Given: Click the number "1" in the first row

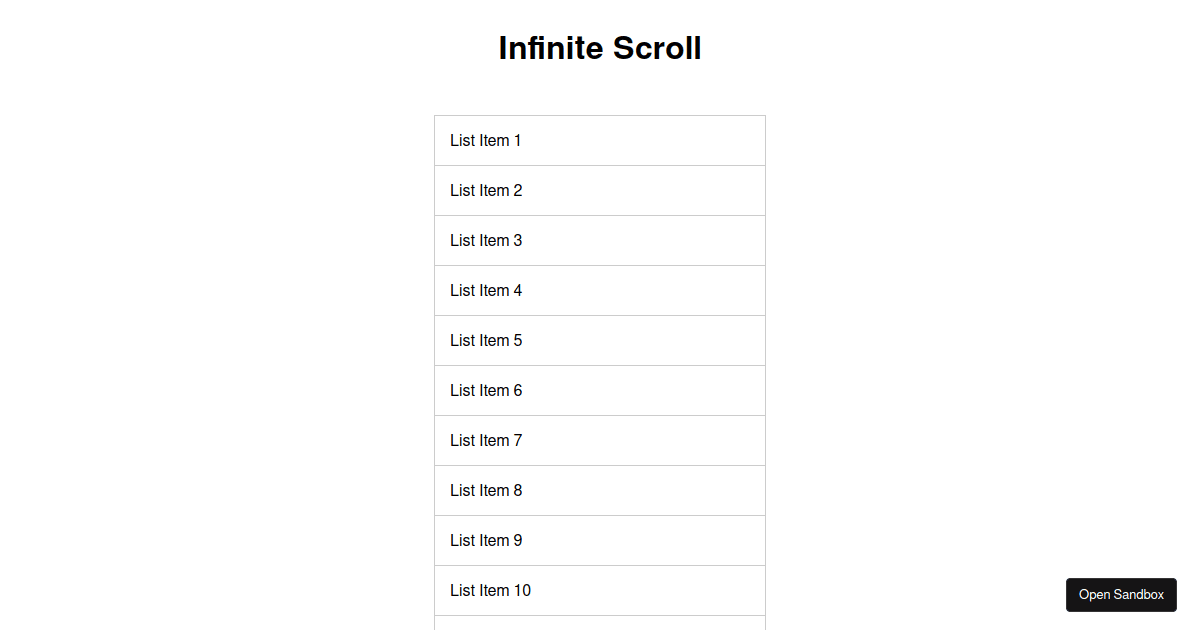Looking at the screenshot, I should click(x=517, y=141).
